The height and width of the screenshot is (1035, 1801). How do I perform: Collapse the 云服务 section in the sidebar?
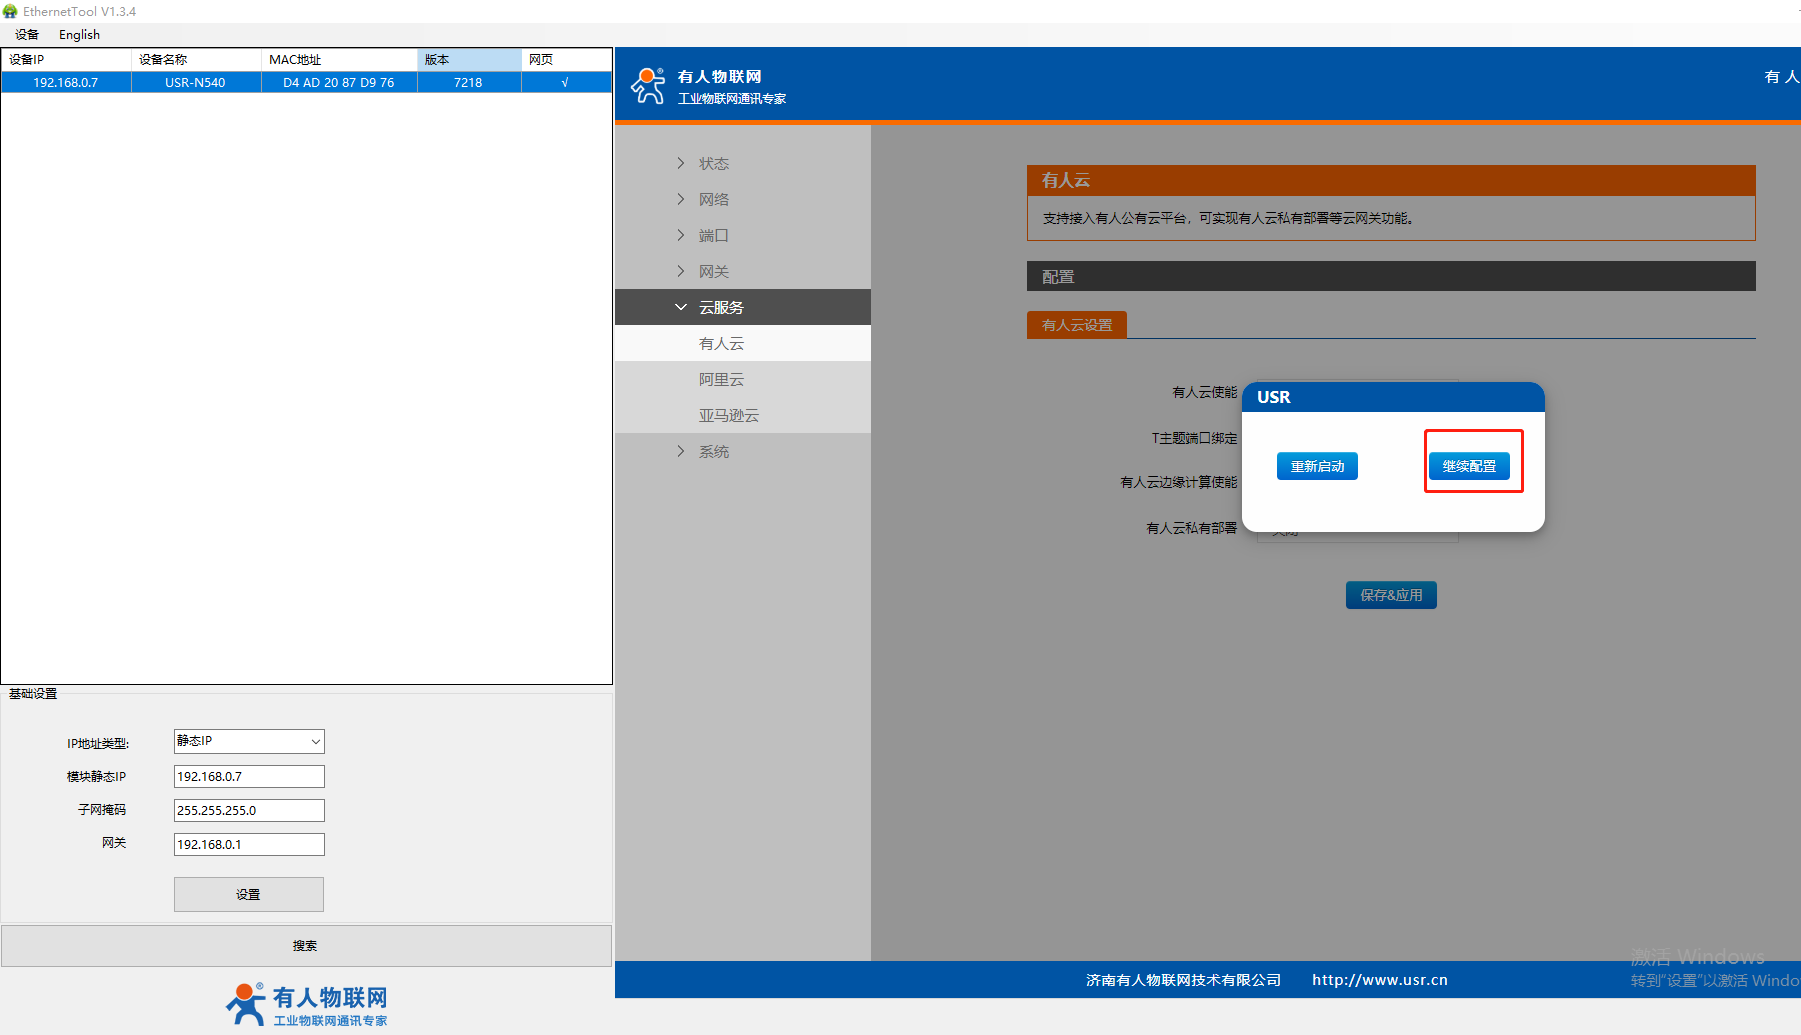point(742,307)
